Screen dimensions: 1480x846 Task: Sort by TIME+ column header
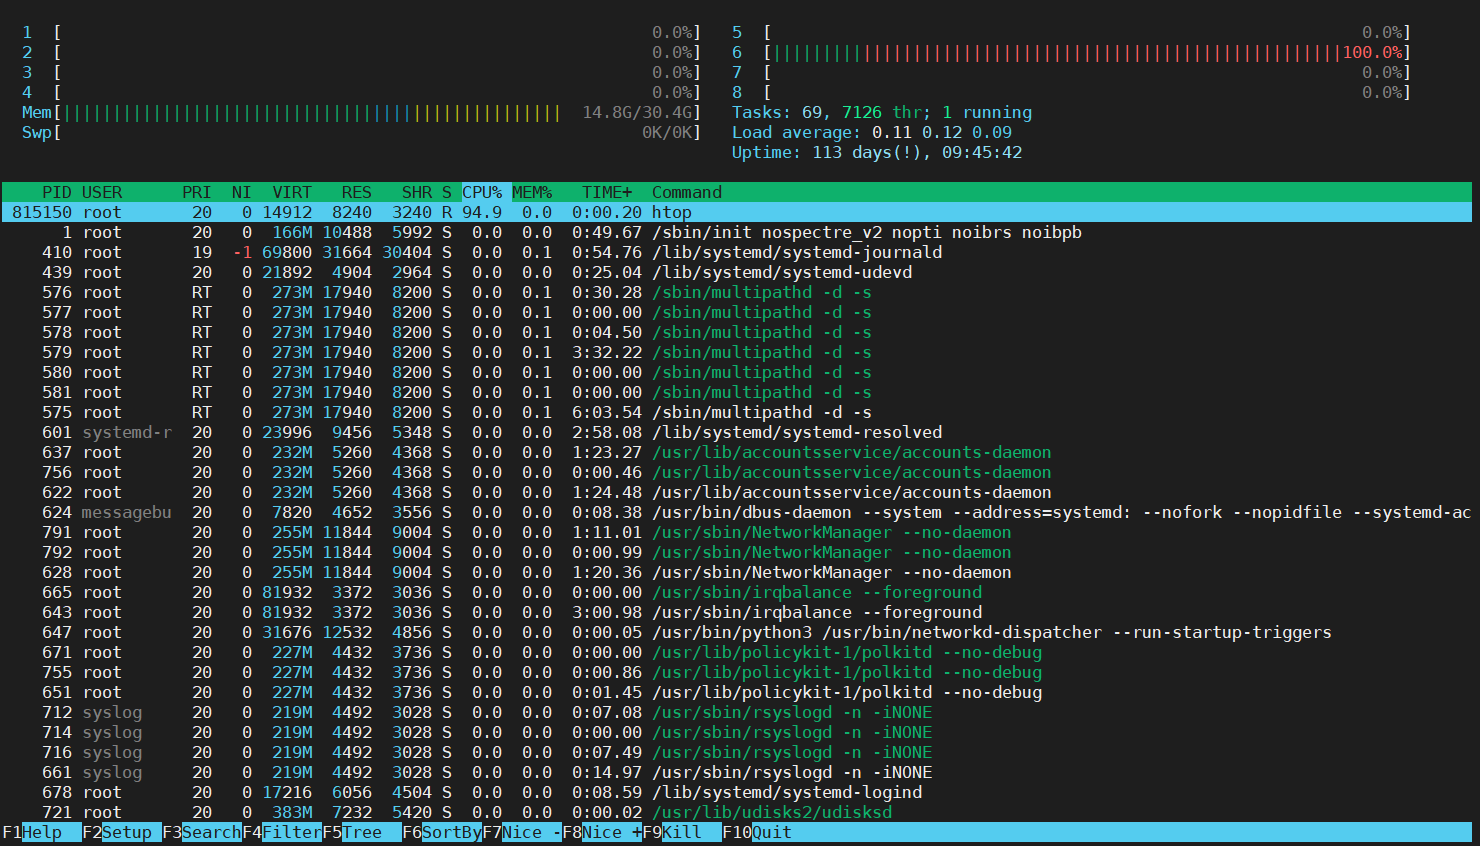pos(607,192)
